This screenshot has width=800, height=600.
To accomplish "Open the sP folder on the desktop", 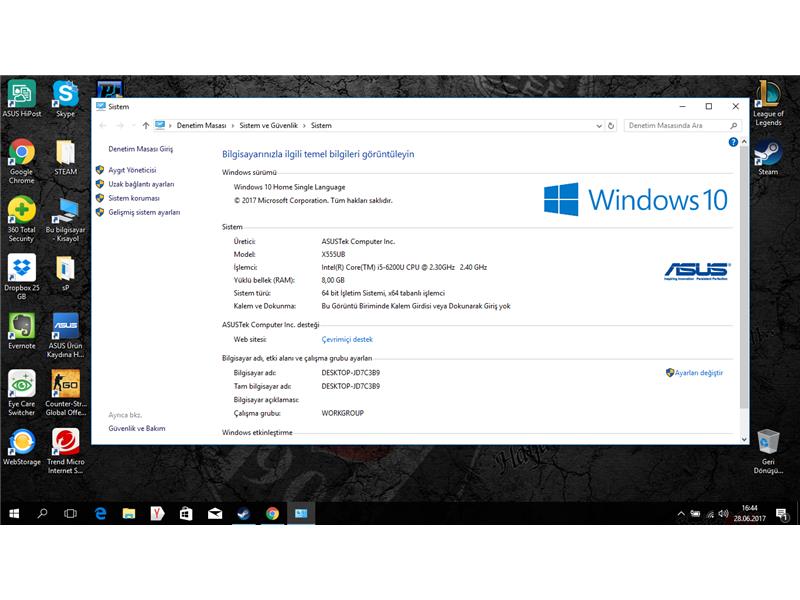I will click(65, 273).
